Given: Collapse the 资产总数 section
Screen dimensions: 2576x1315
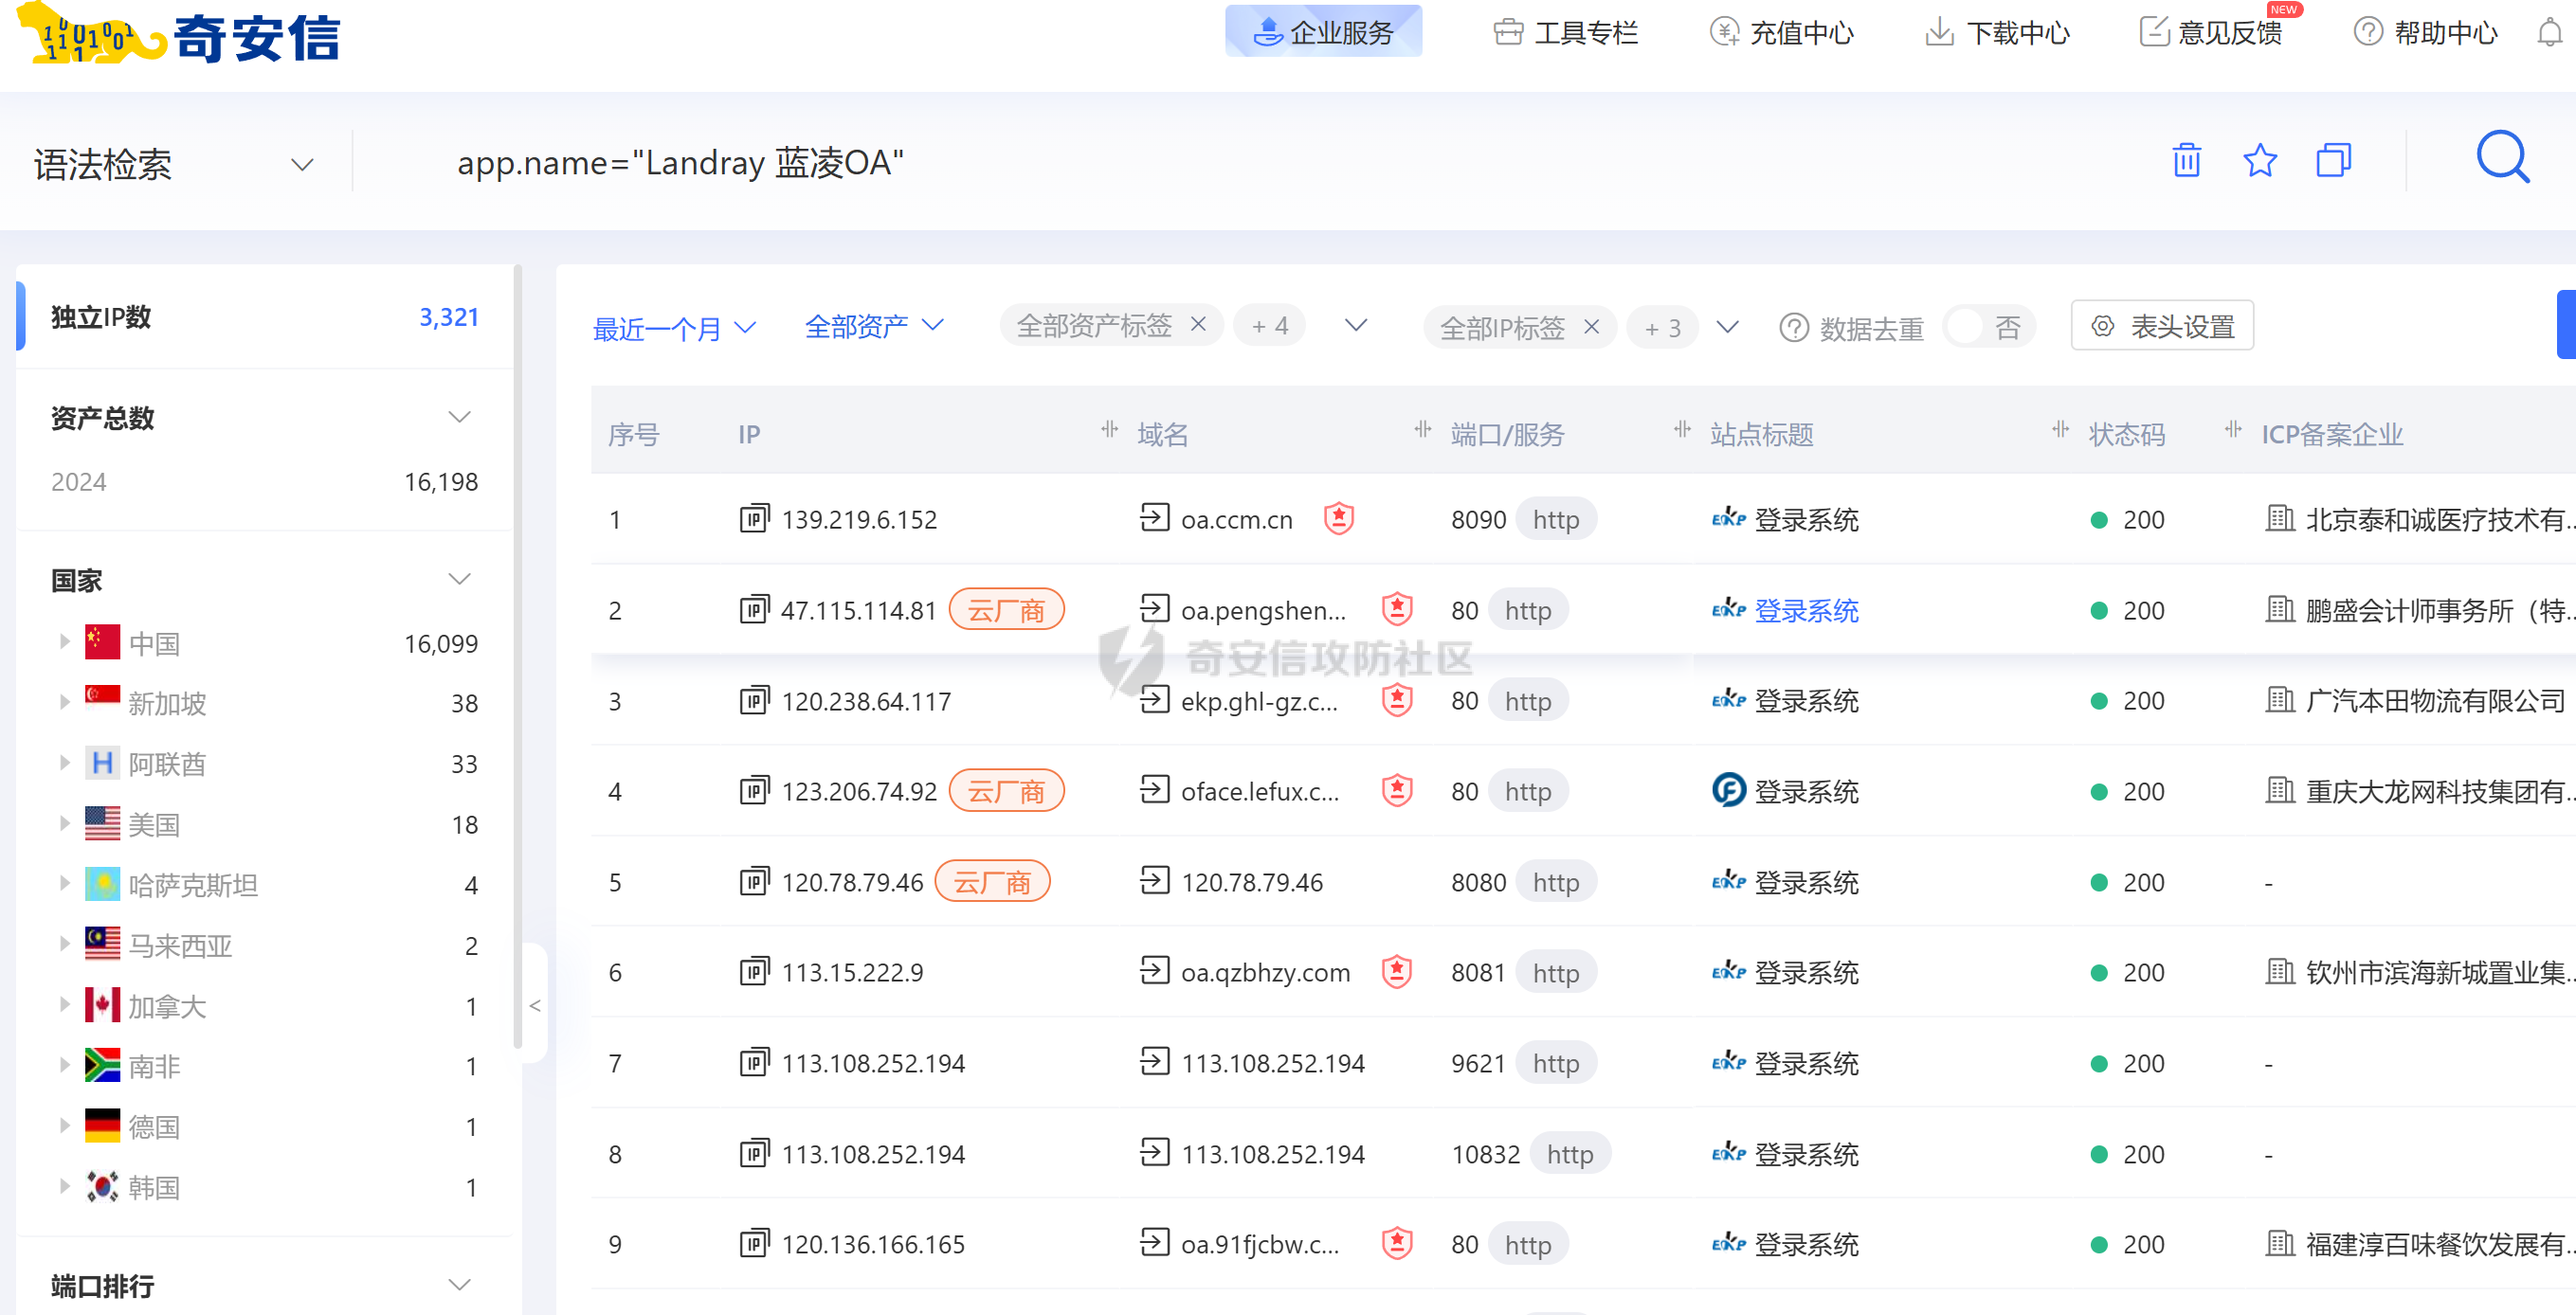Looking at the screenshot, I should (x=459, y=417).
